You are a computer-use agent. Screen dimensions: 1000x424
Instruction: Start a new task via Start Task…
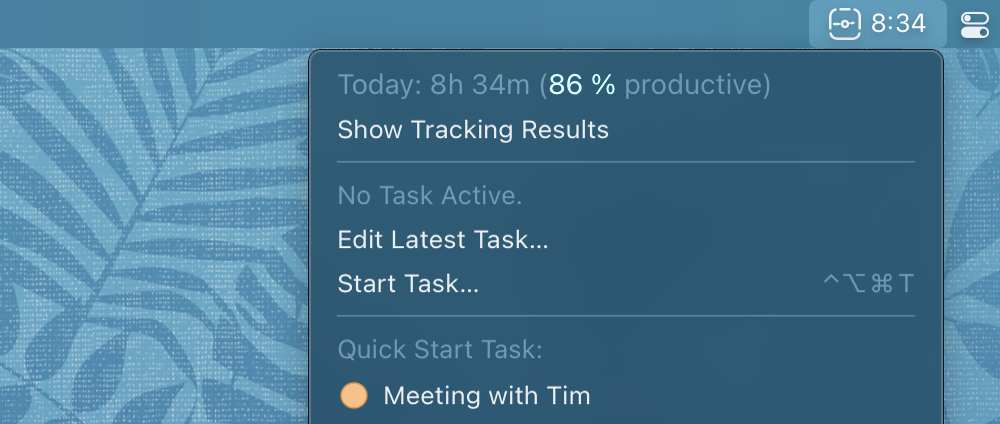408,284
